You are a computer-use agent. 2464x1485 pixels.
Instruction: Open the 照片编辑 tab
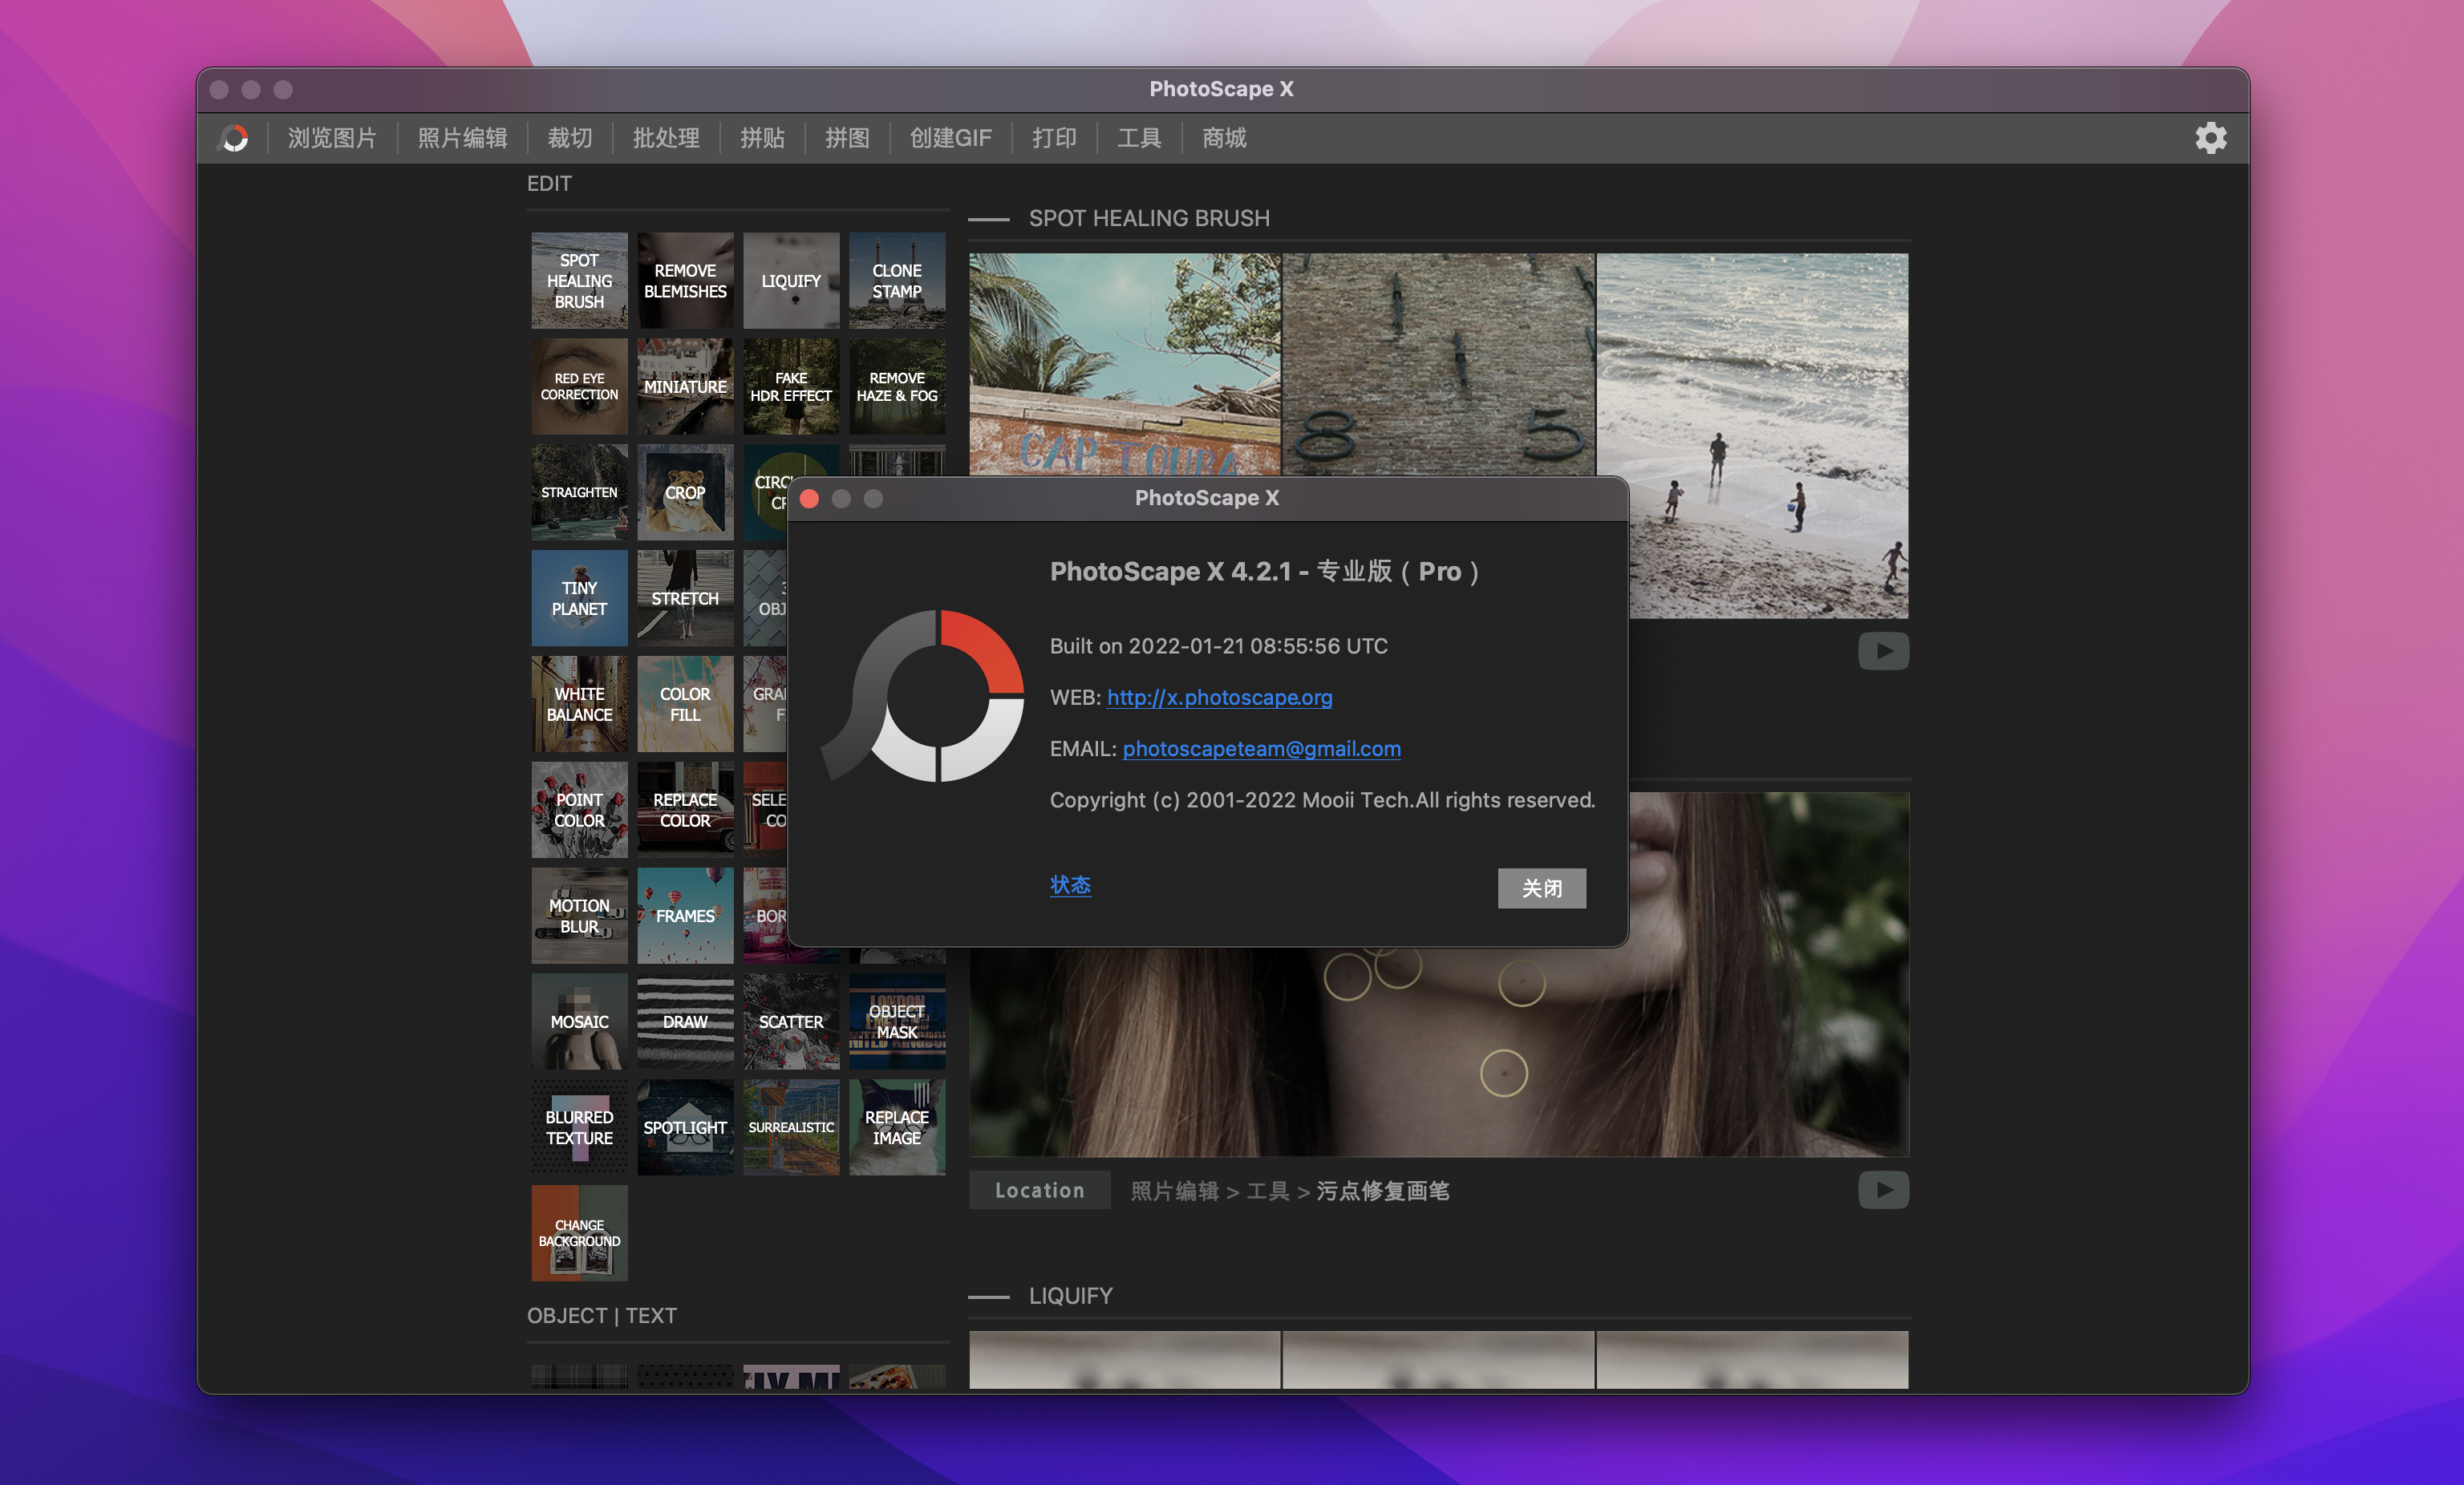pyautogui.click(x=462, y=138)
